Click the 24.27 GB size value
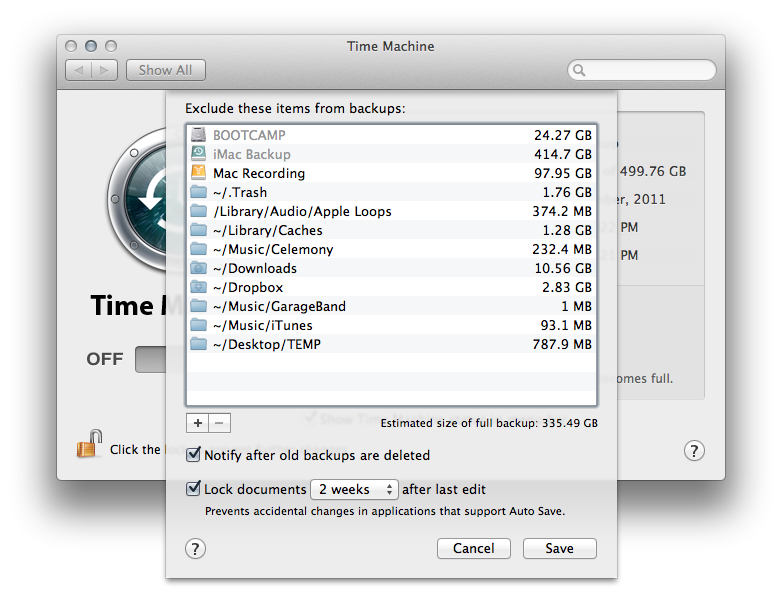The image size is (782, 589). click(563, 135)
